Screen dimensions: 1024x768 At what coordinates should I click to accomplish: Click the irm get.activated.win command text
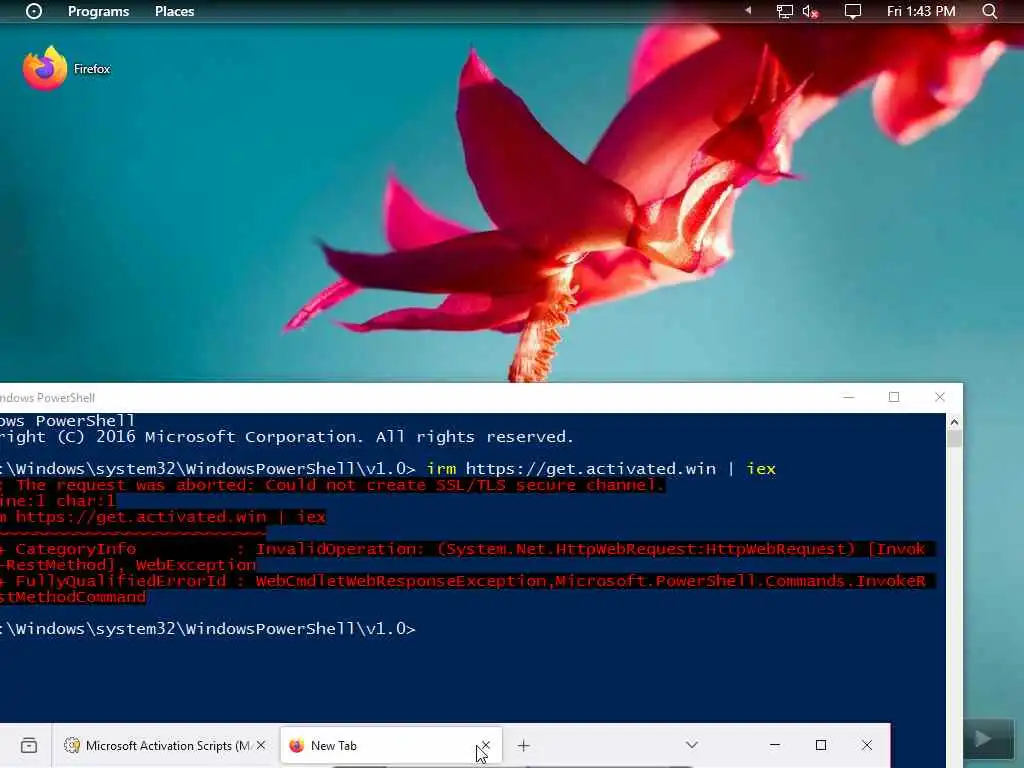[601, 469]
